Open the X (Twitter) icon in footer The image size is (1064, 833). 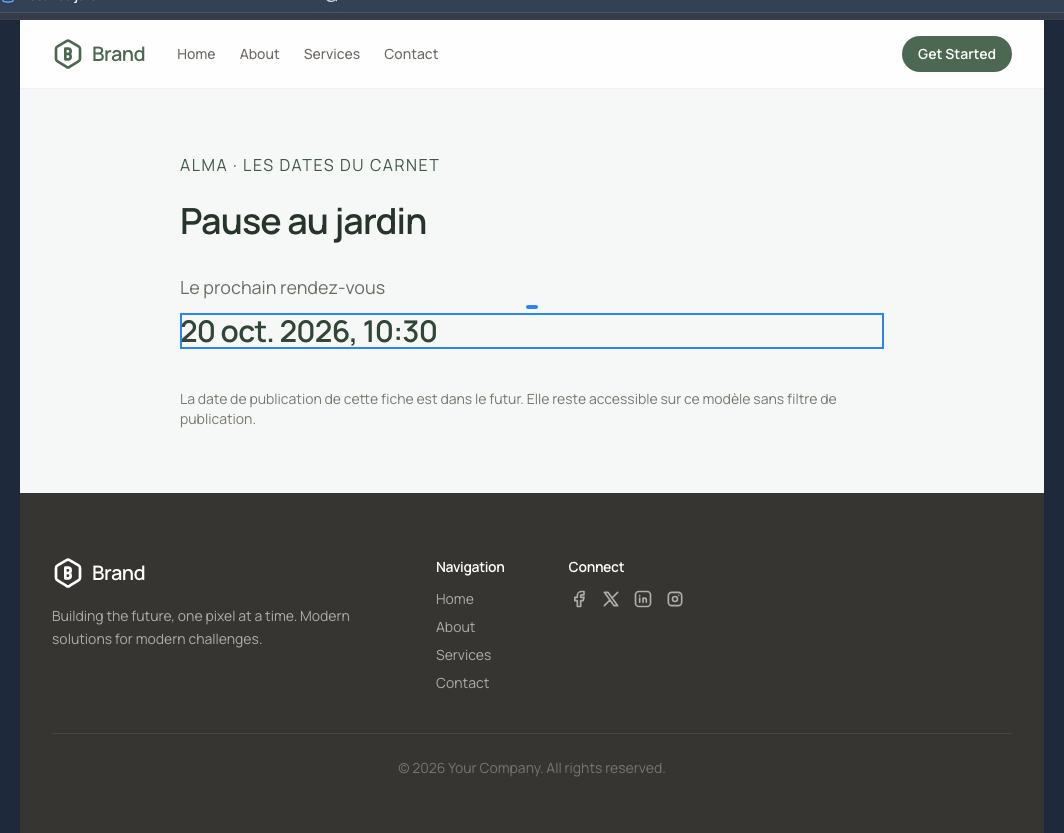tap(611, 599)
